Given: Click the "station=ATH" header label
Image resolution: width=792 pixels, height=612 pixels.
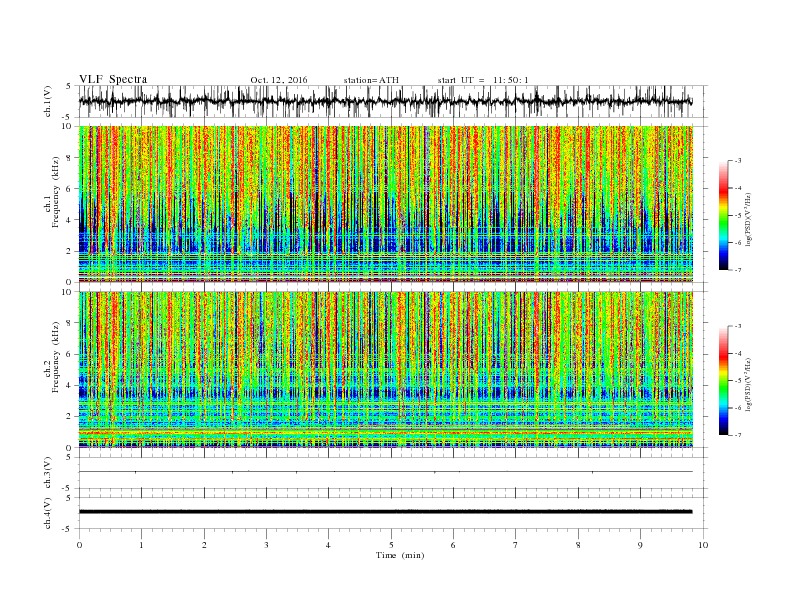Looking at the screenshot, I should [371, 80].
